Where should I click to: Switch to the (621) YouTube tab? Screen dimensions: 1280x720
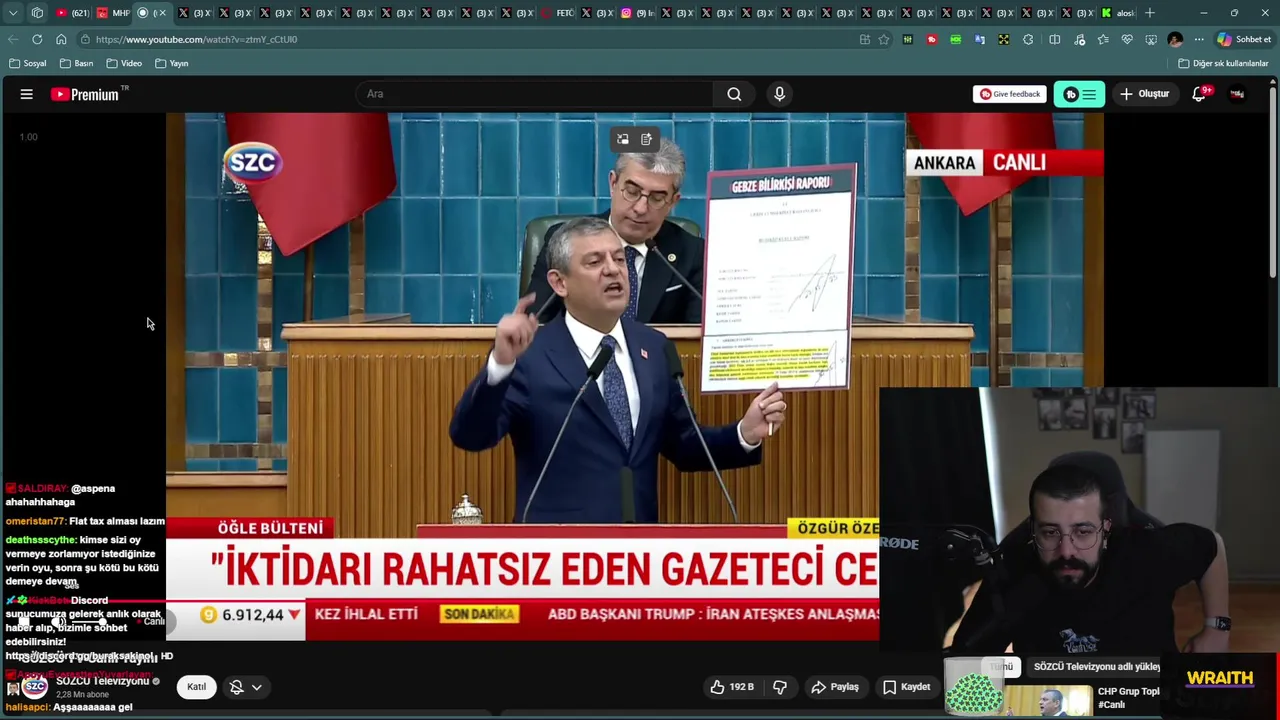(x=73, y=13)
